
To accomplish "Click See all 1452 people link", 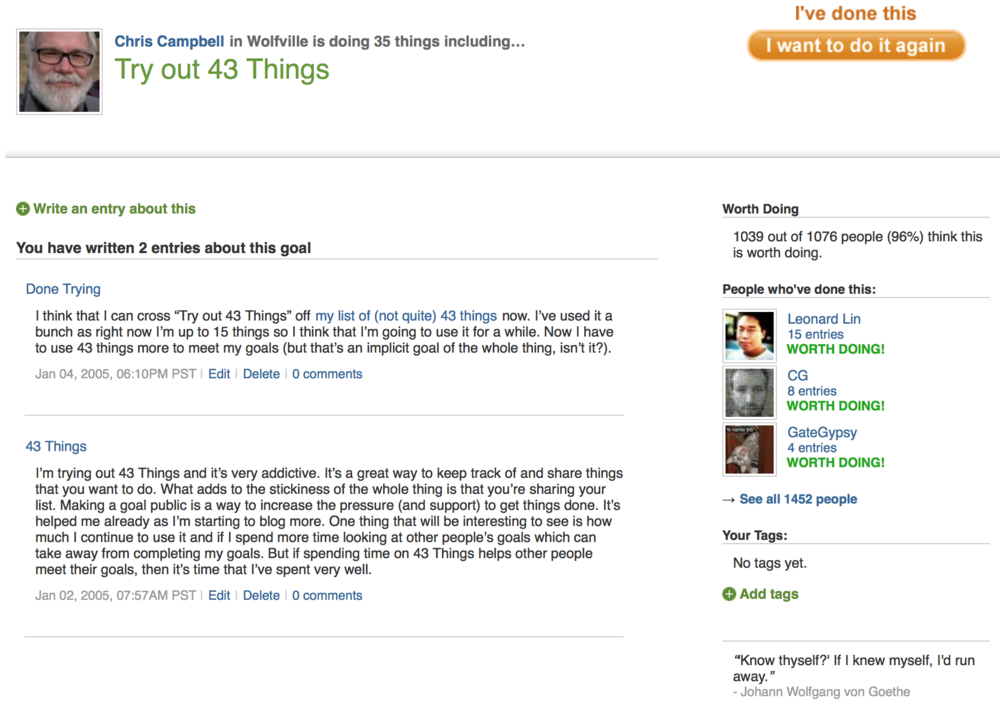I will click(x=798, y=499).
